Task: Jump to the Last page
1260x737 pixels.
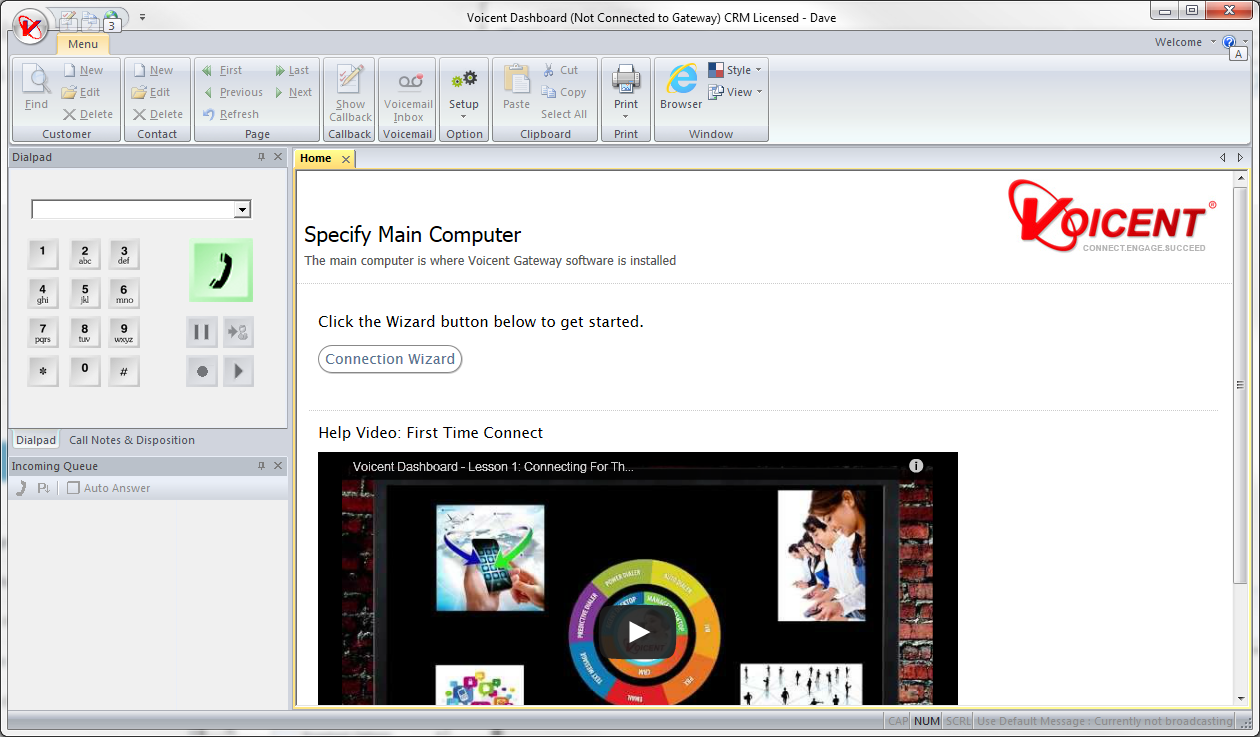Action: 292,71
